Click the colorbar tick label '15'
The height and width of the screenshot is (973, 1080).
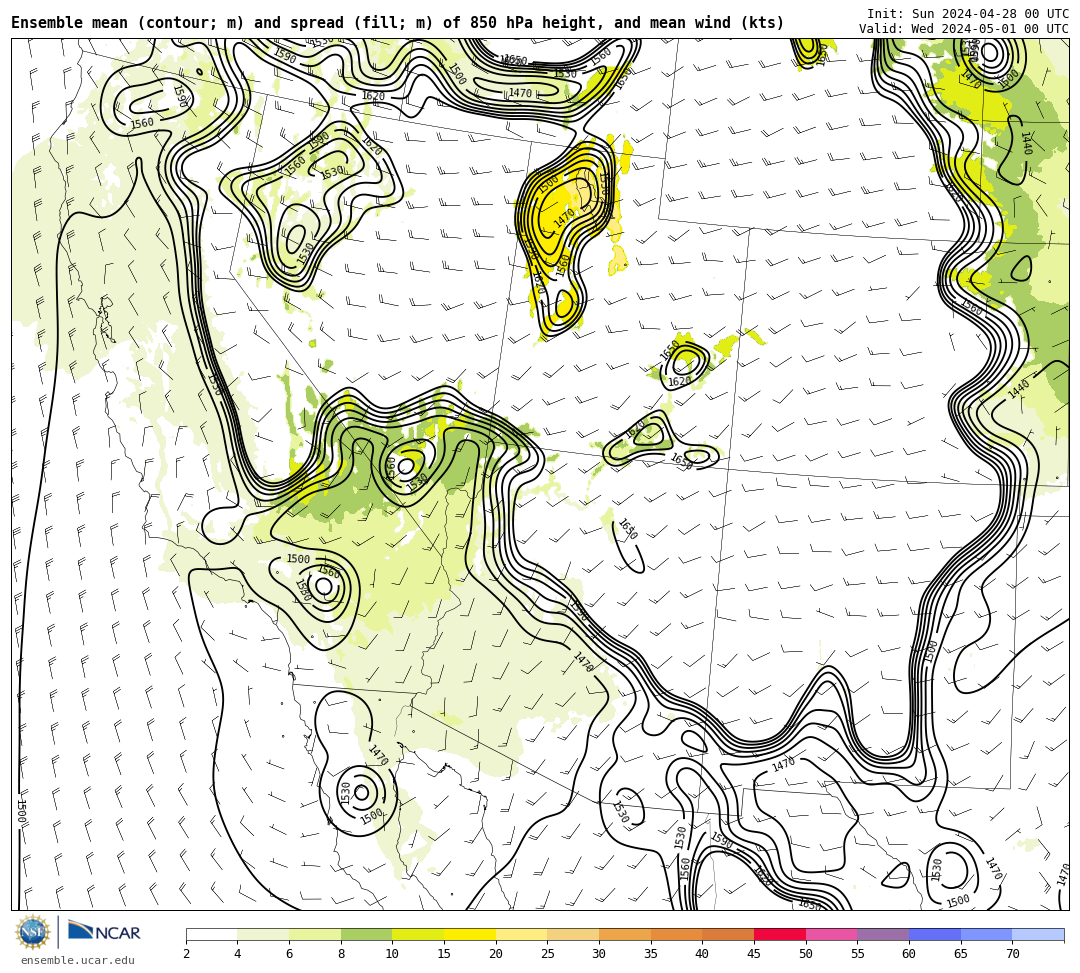pyautogui.click(x=444, y=954)
